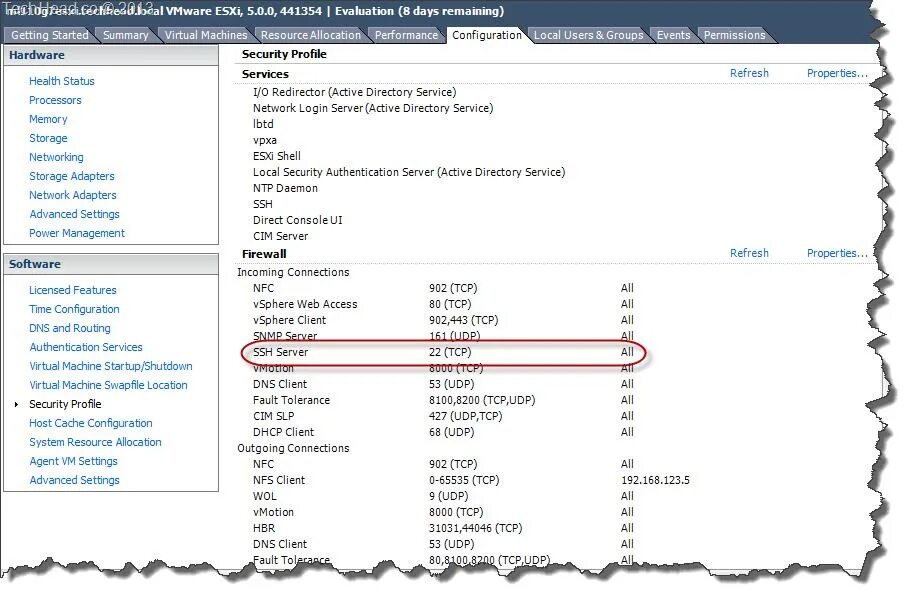Select Security Profile in Software panel
The image size is (913, 600).
click(x=65, y=404)
